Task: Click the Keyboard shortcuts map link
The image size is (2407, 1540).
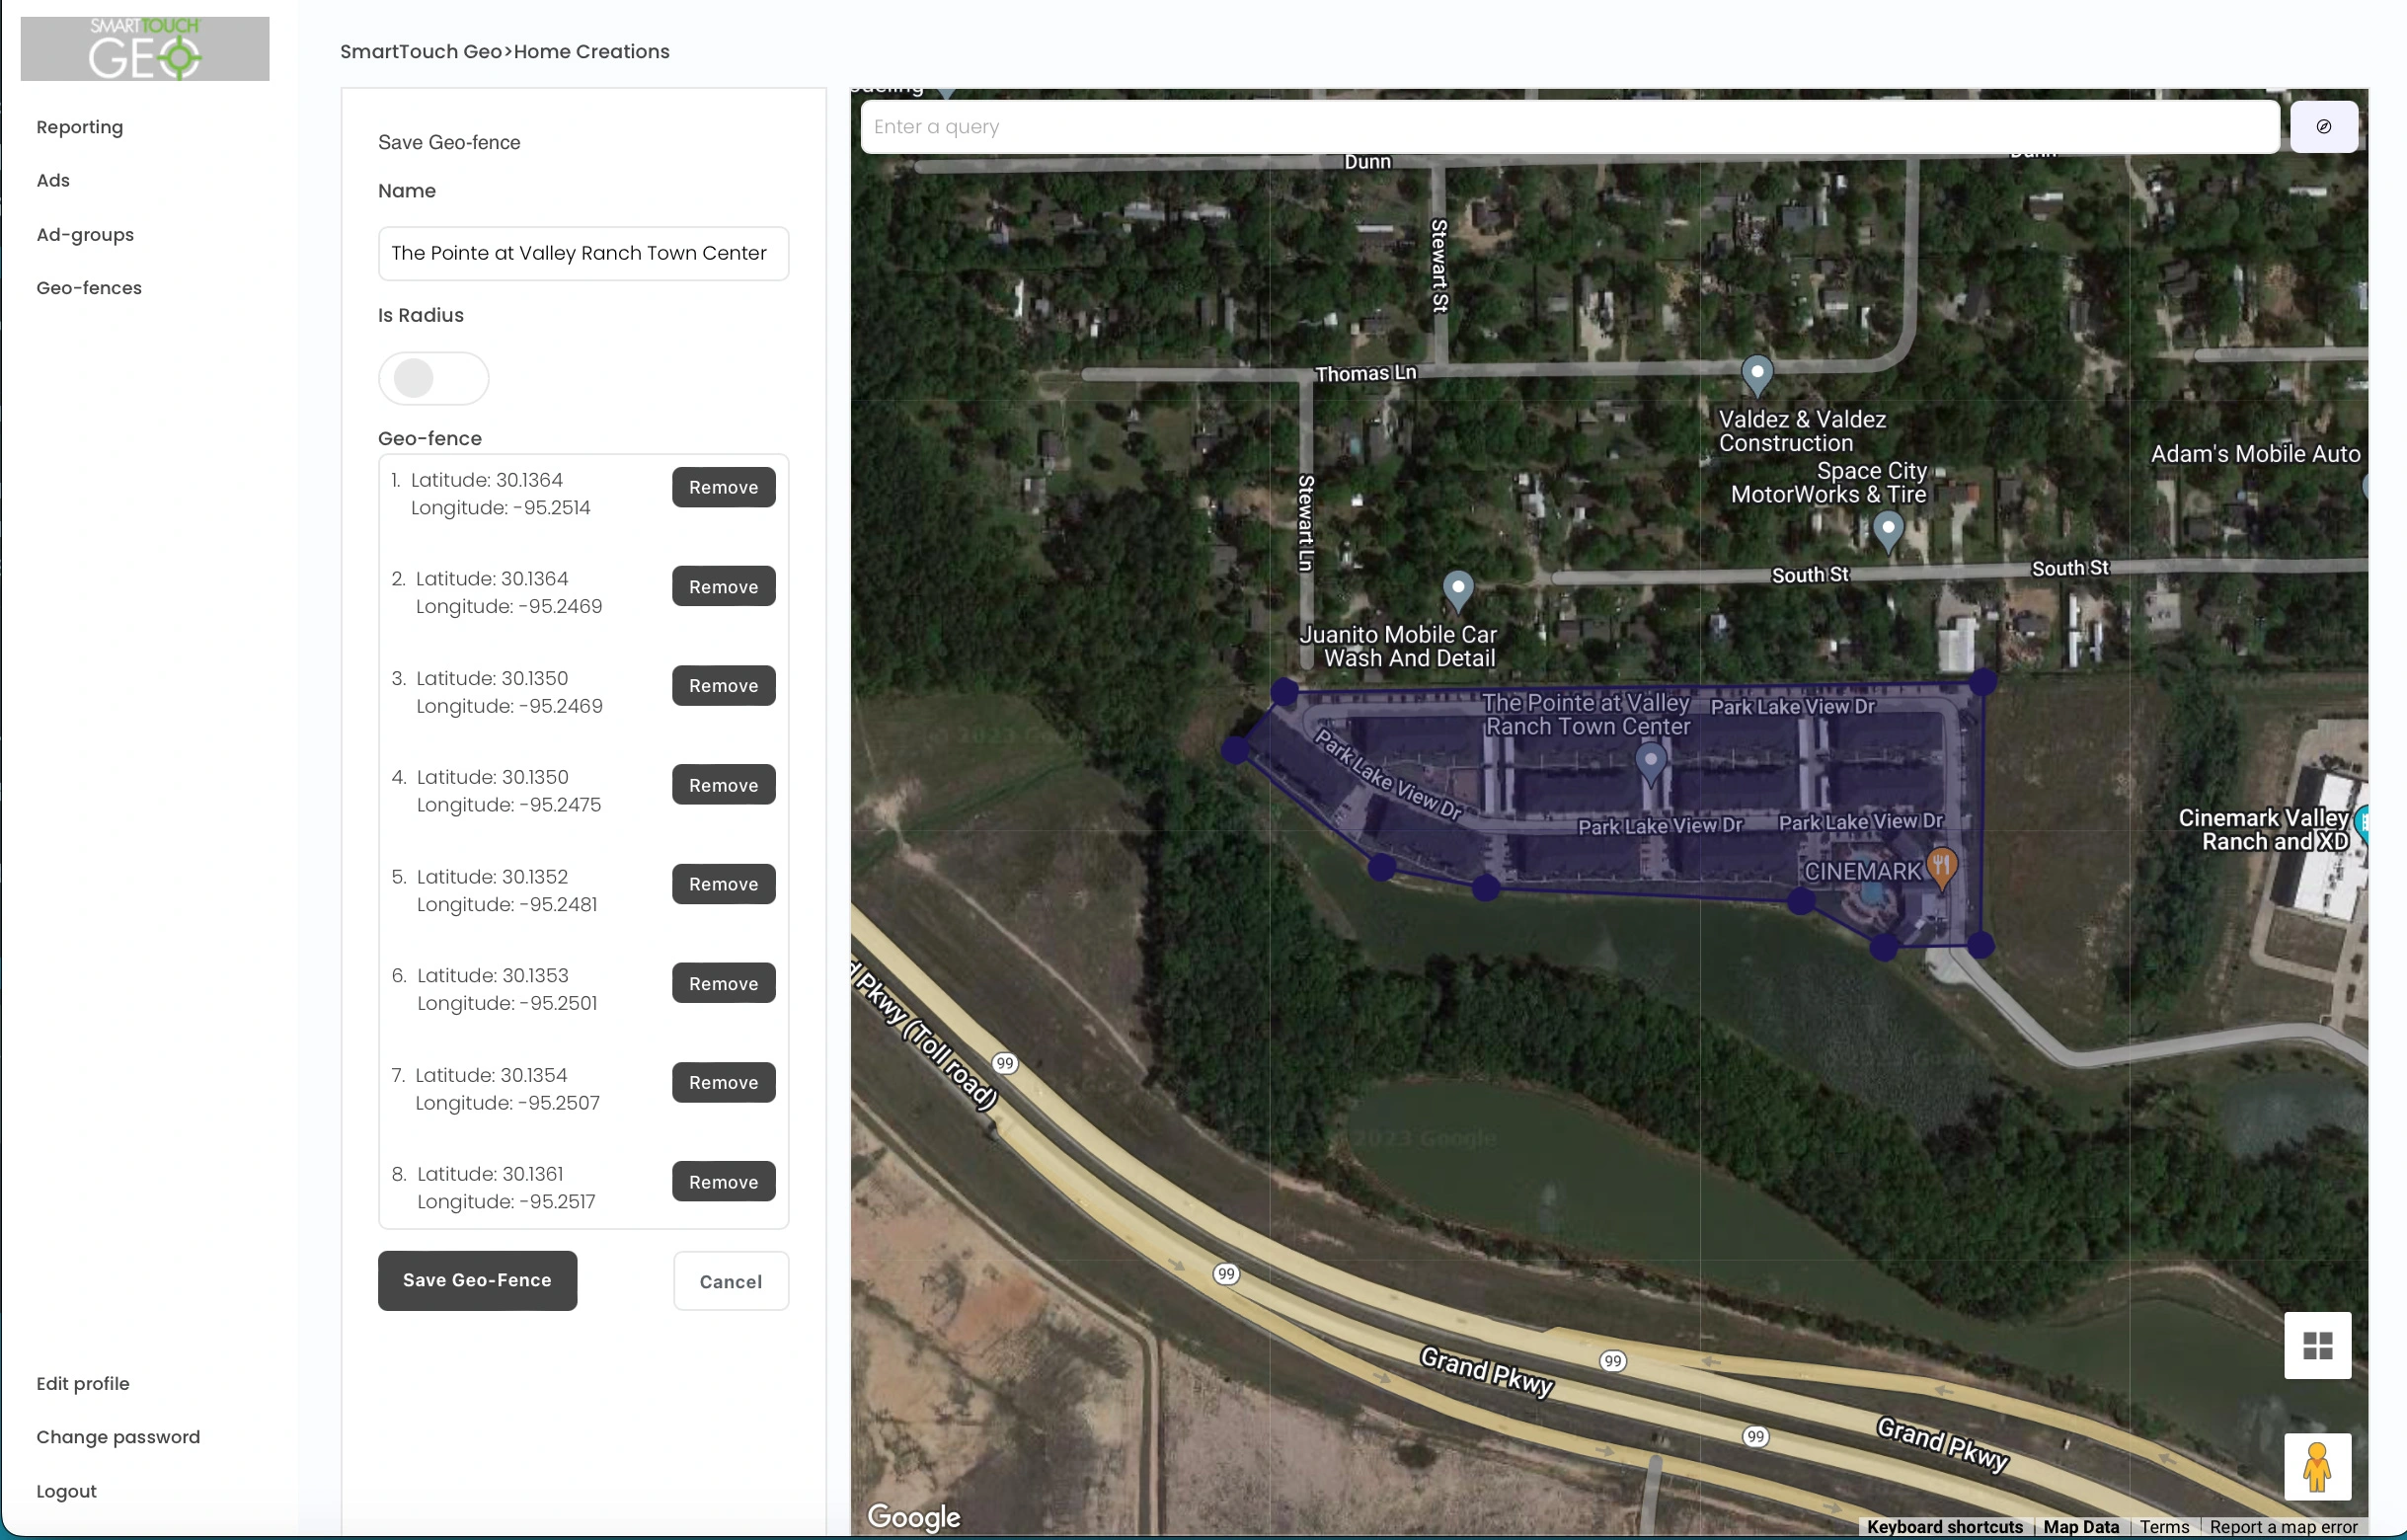Action: tap(1944, 1527)
